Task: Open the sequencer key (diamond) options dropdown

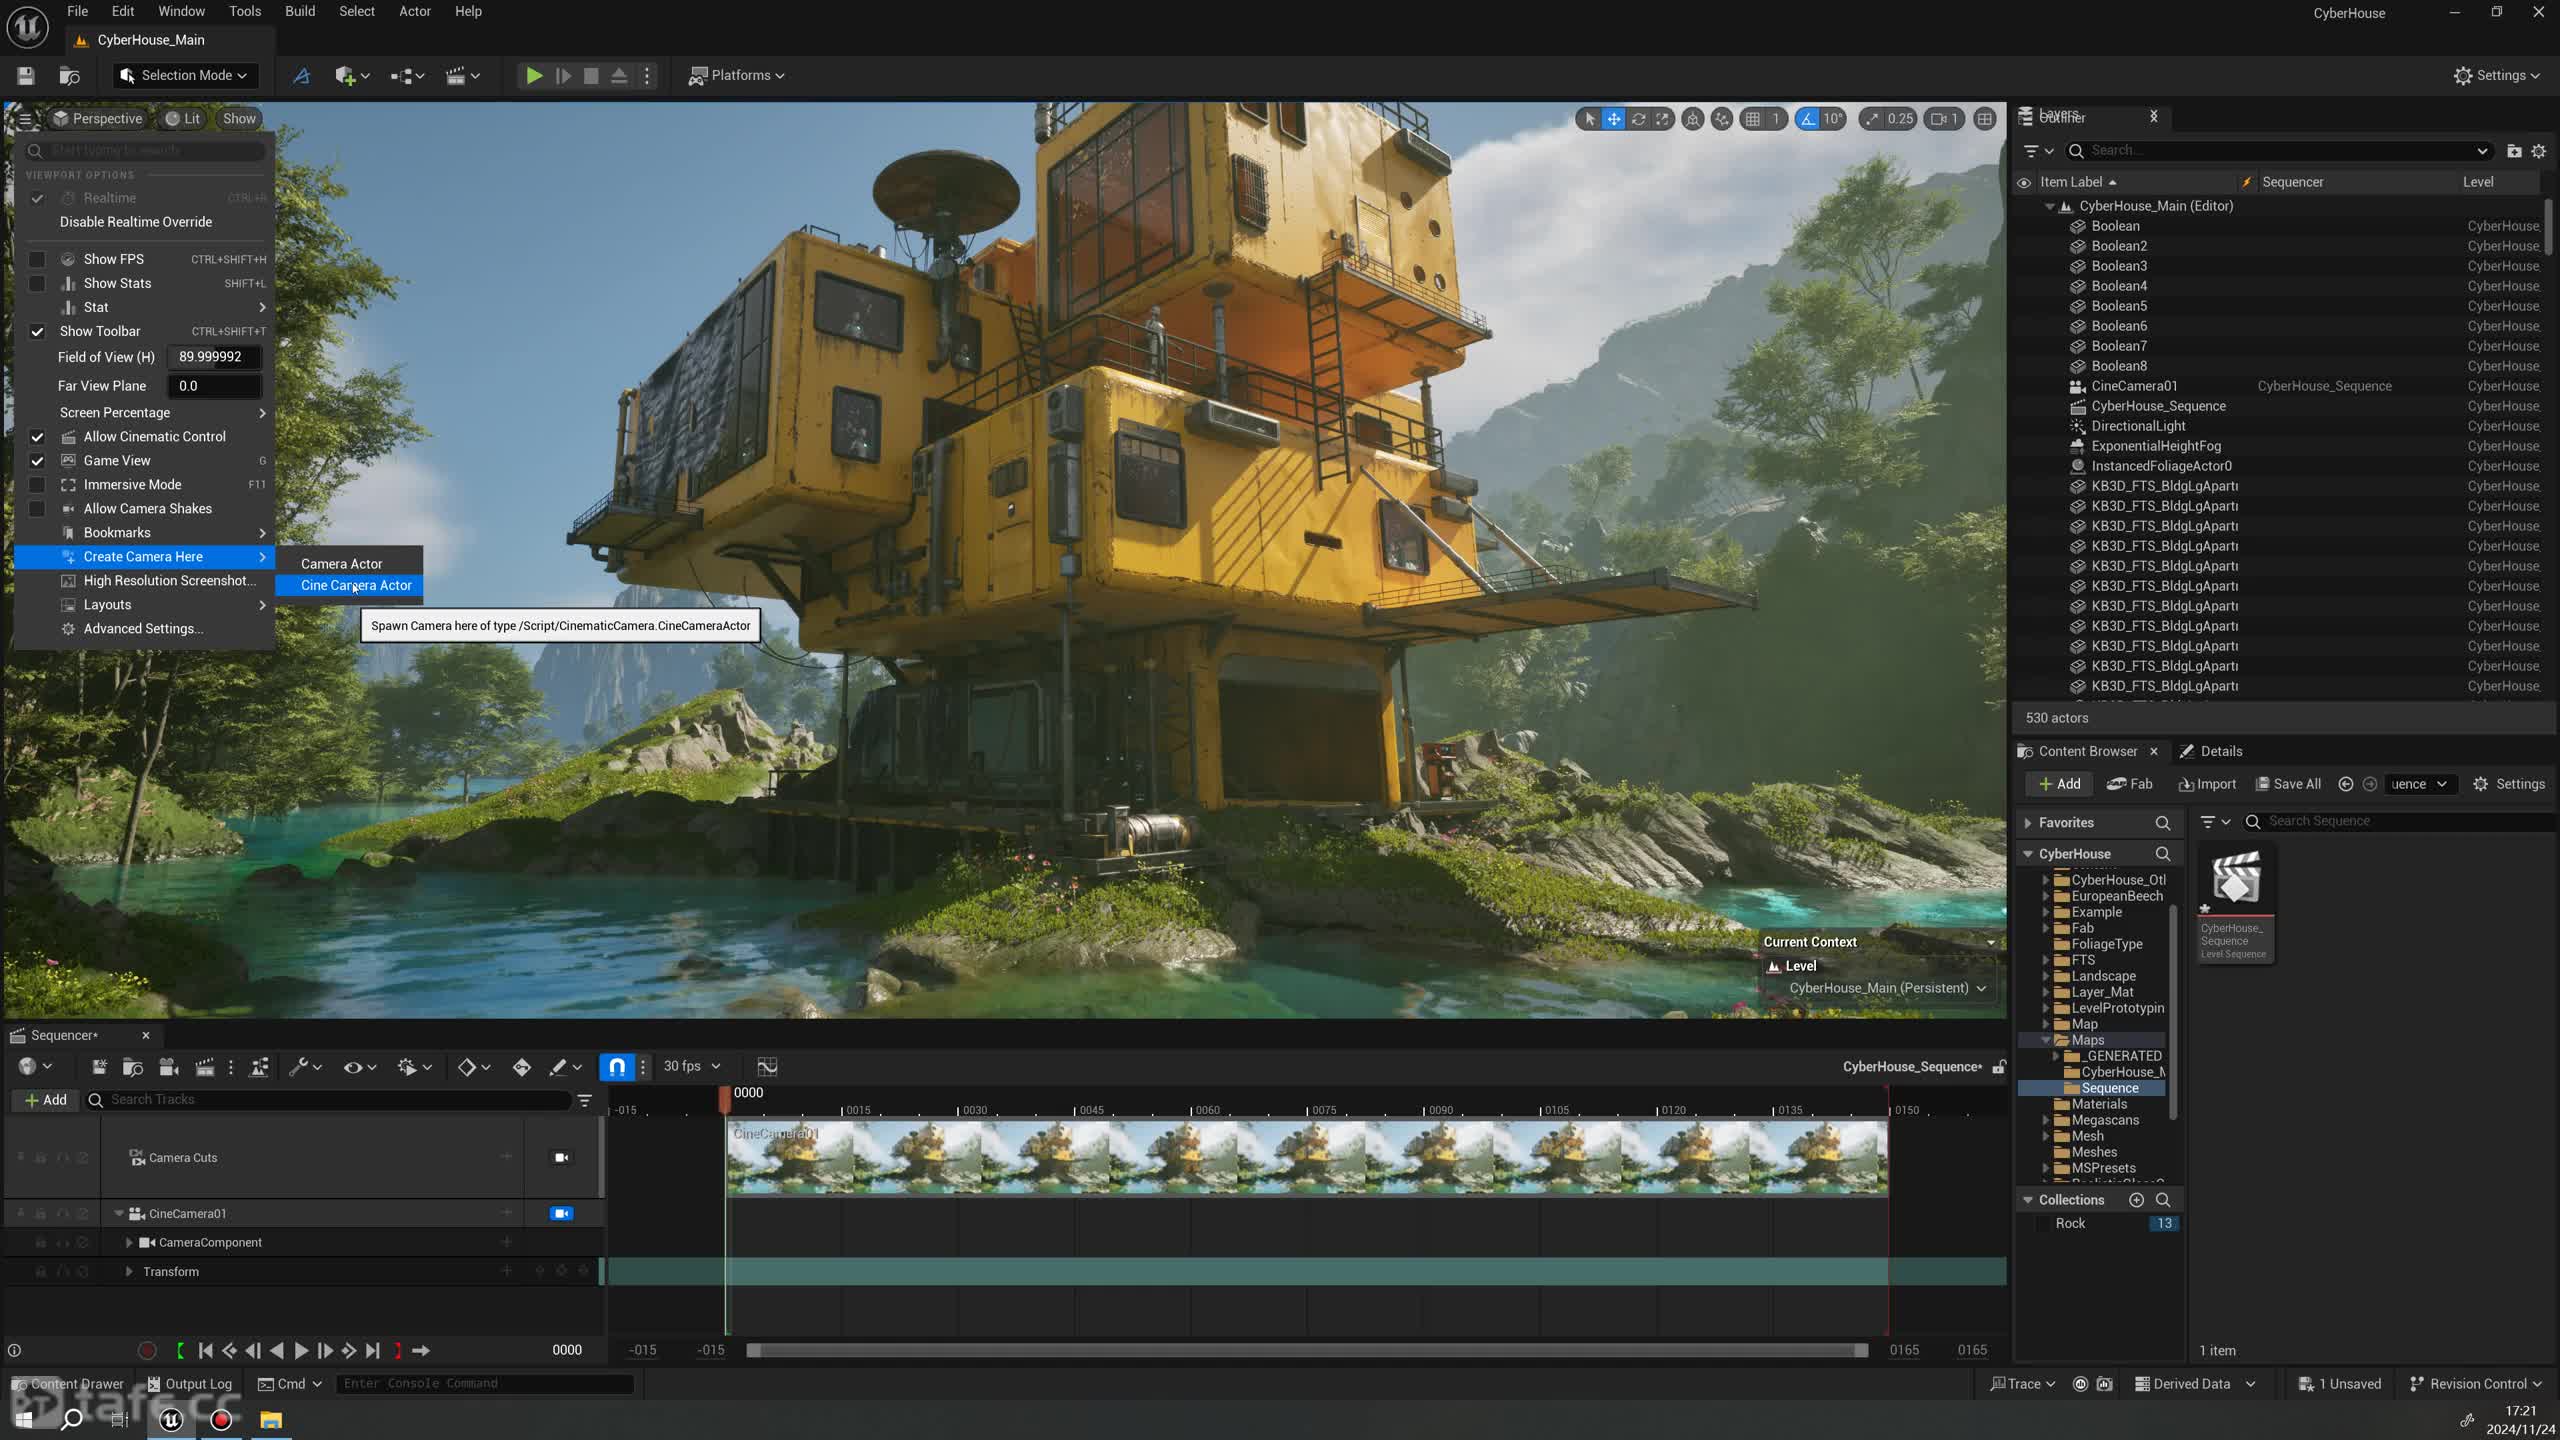Action: [473, 1067]
